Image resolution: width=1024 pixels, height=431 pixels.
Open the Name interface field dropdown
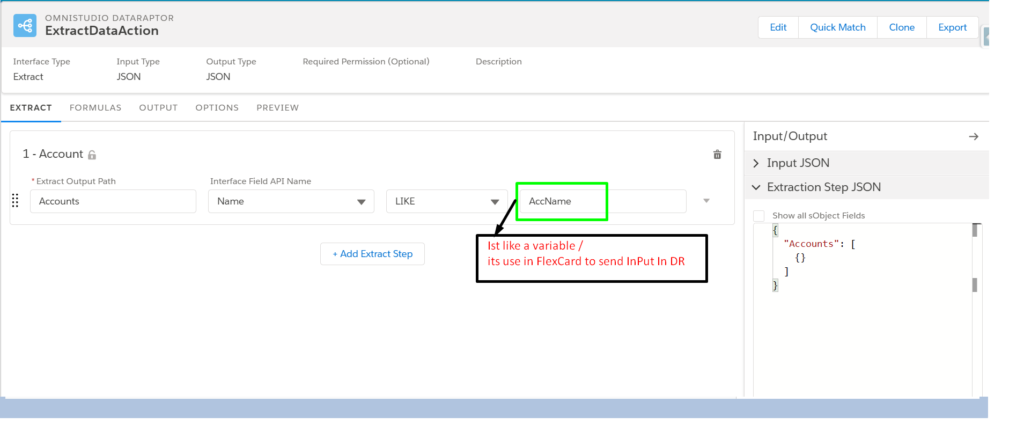tap(291, 201)
